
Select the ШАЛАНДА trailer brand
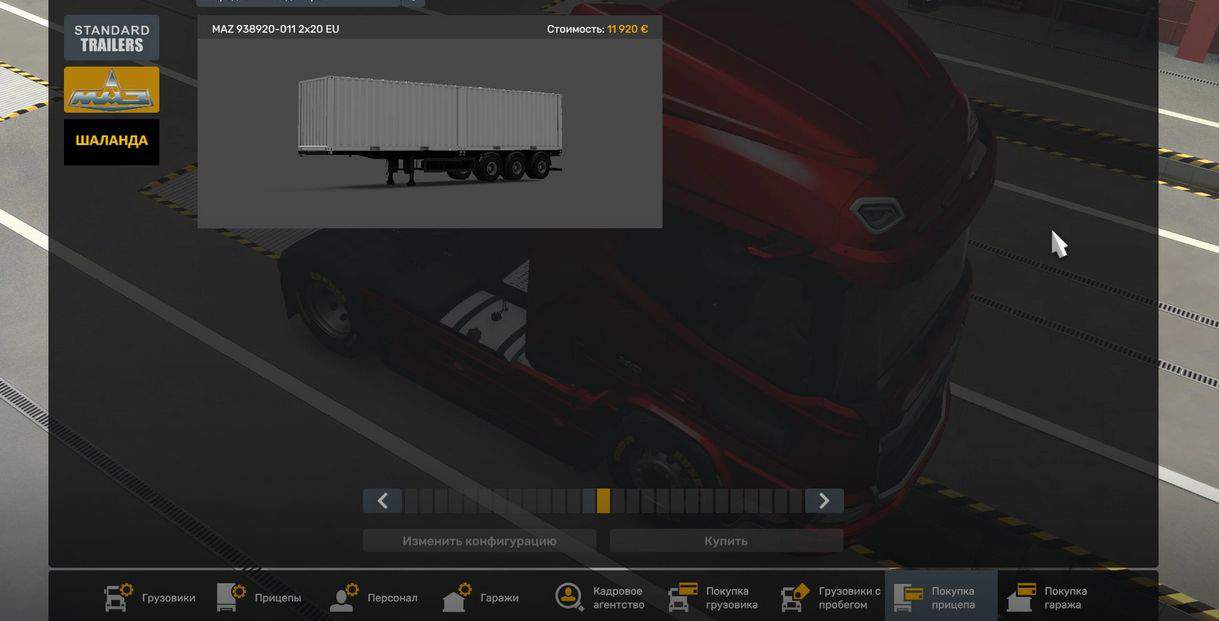pos(112,141)
